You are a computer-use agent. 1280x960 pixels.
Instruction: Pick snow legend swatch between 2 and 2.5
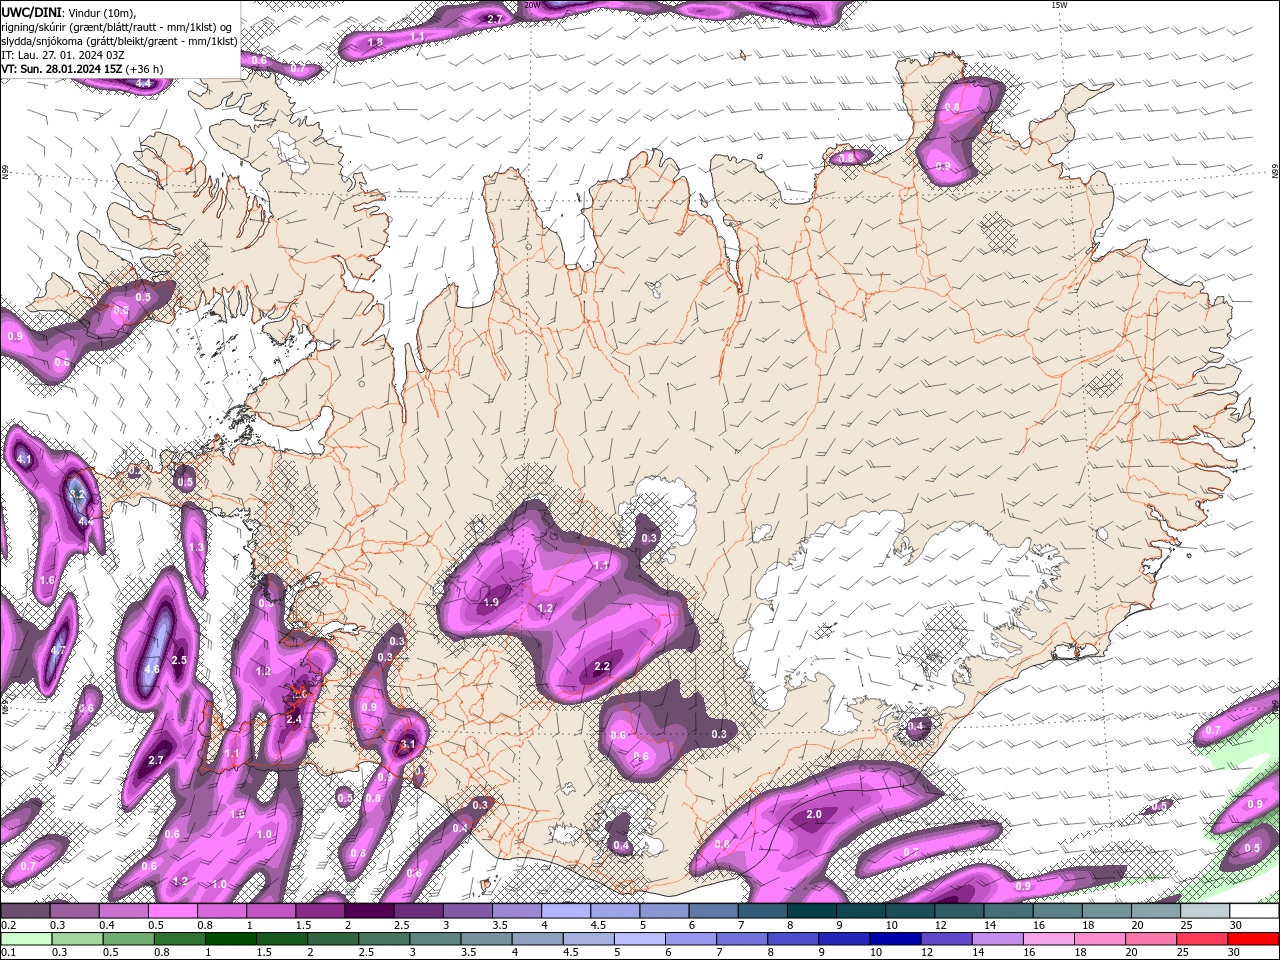[x=368, y=911]
